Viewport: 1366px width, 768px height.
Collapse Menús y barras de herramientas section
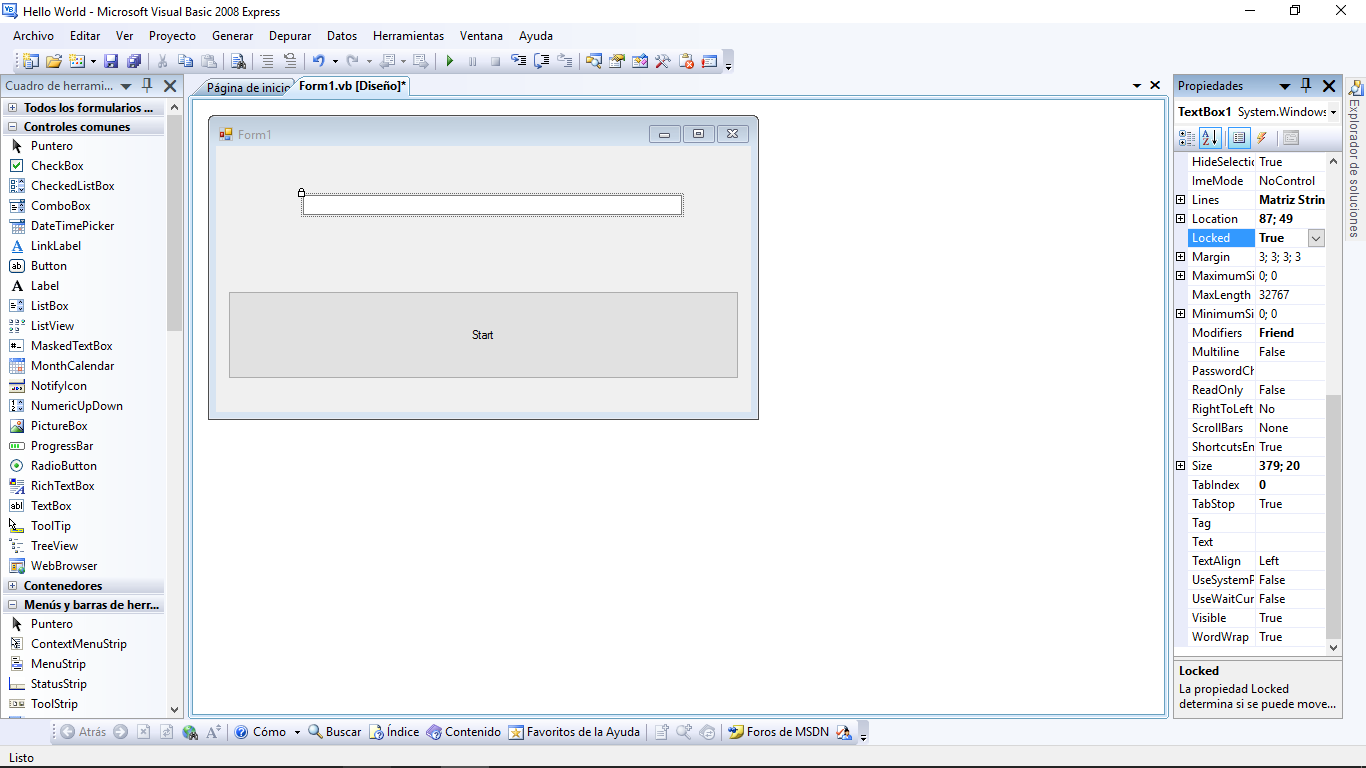[13, 605]
